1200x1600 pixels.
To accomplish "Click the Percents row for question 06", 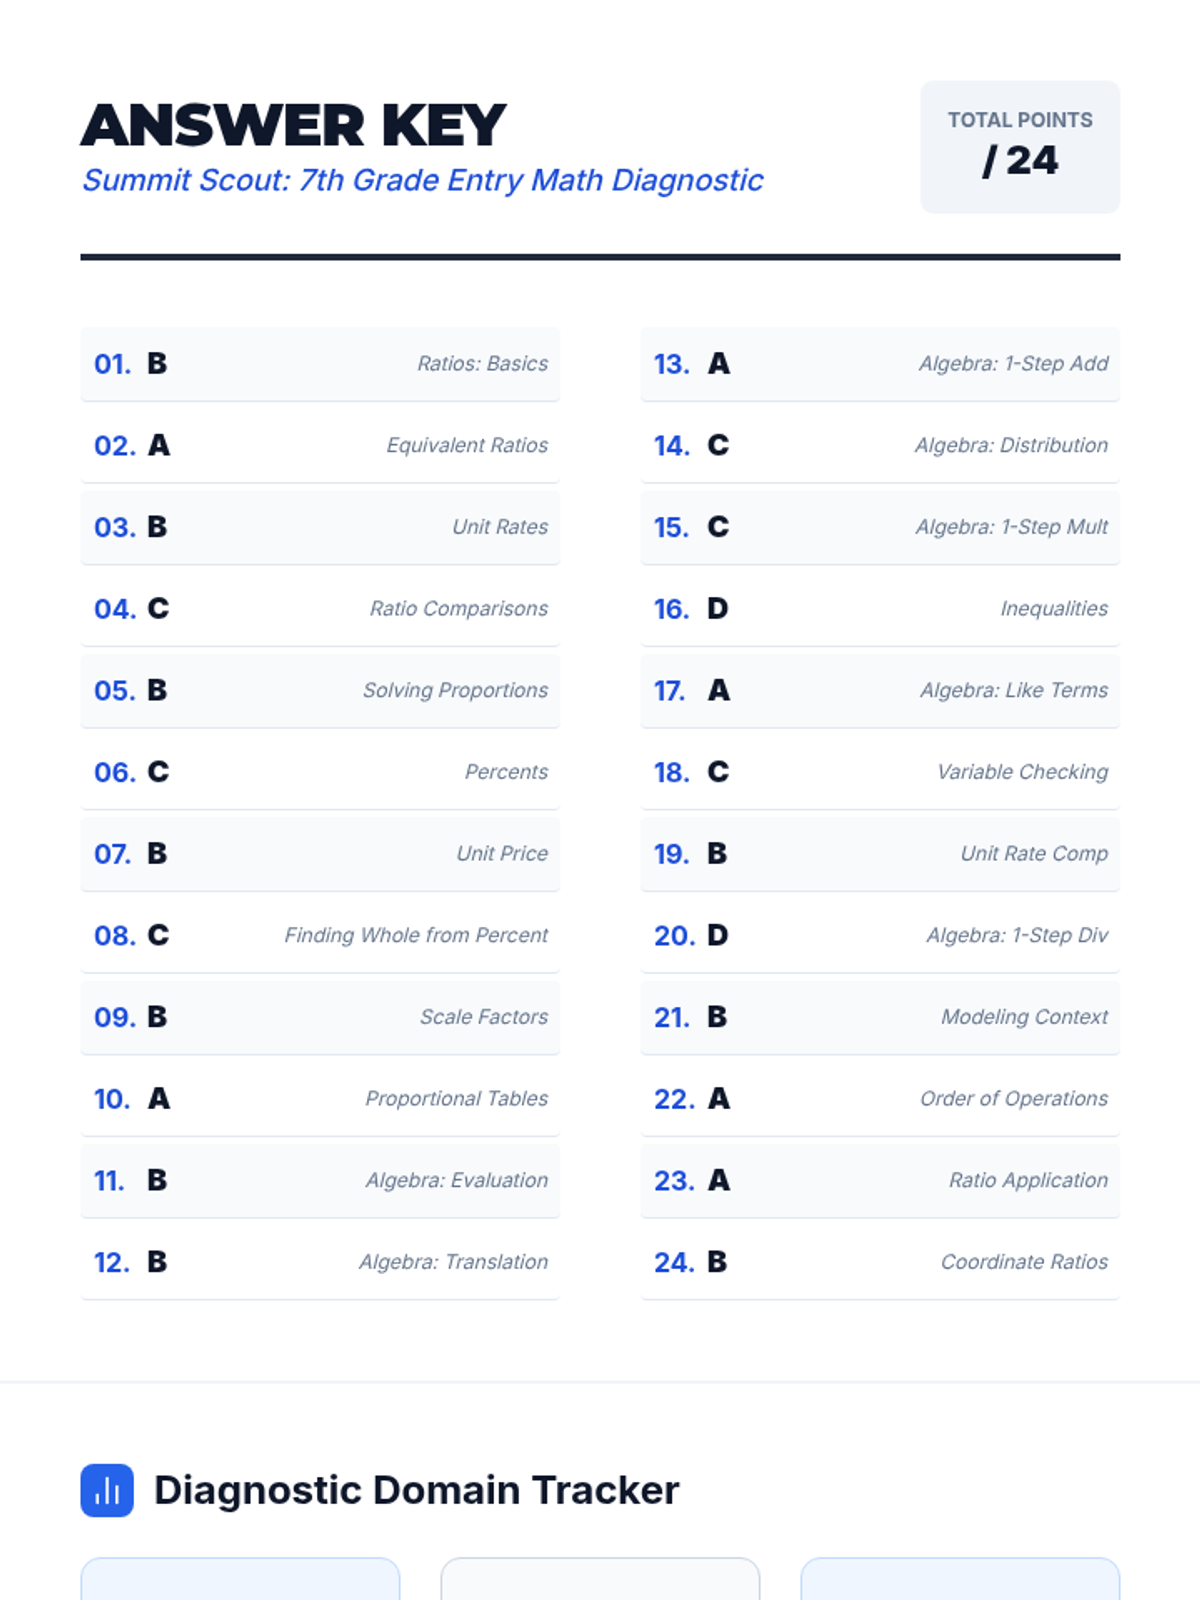I will [x=319, y=772].
